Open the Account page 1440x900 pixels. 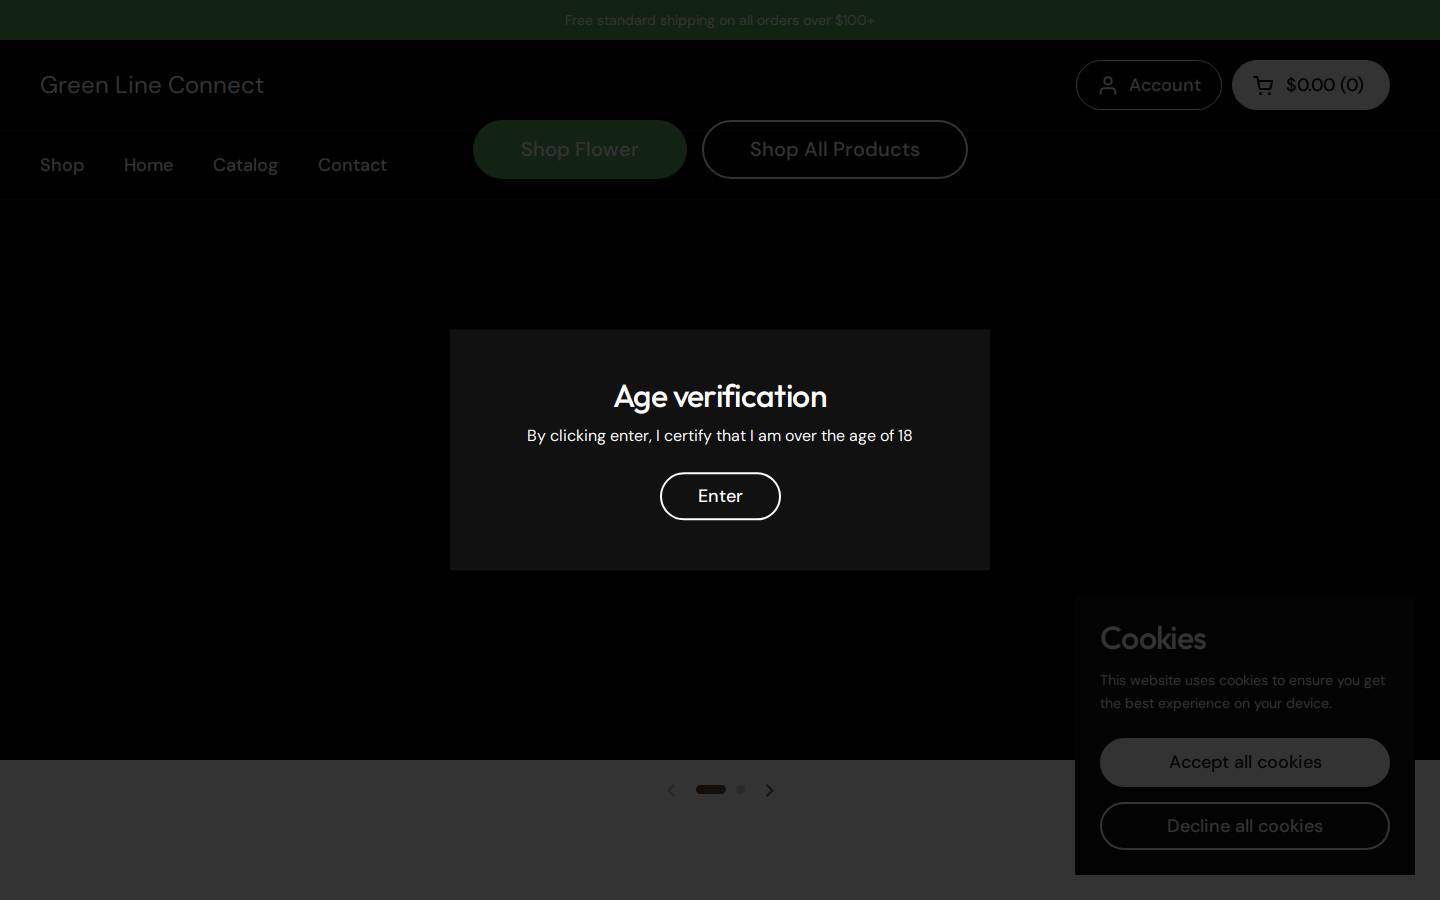tap(1148, 85)
